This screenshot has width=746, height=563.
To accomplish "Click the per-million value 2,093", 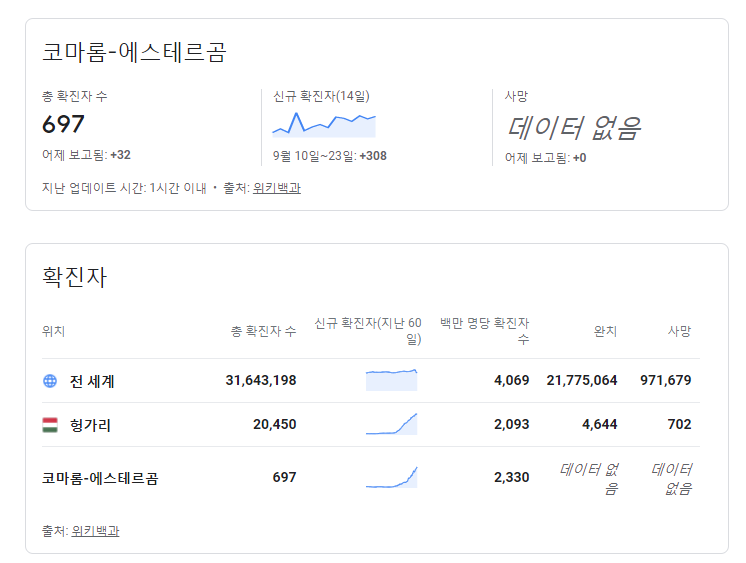I will pos(511,424).
